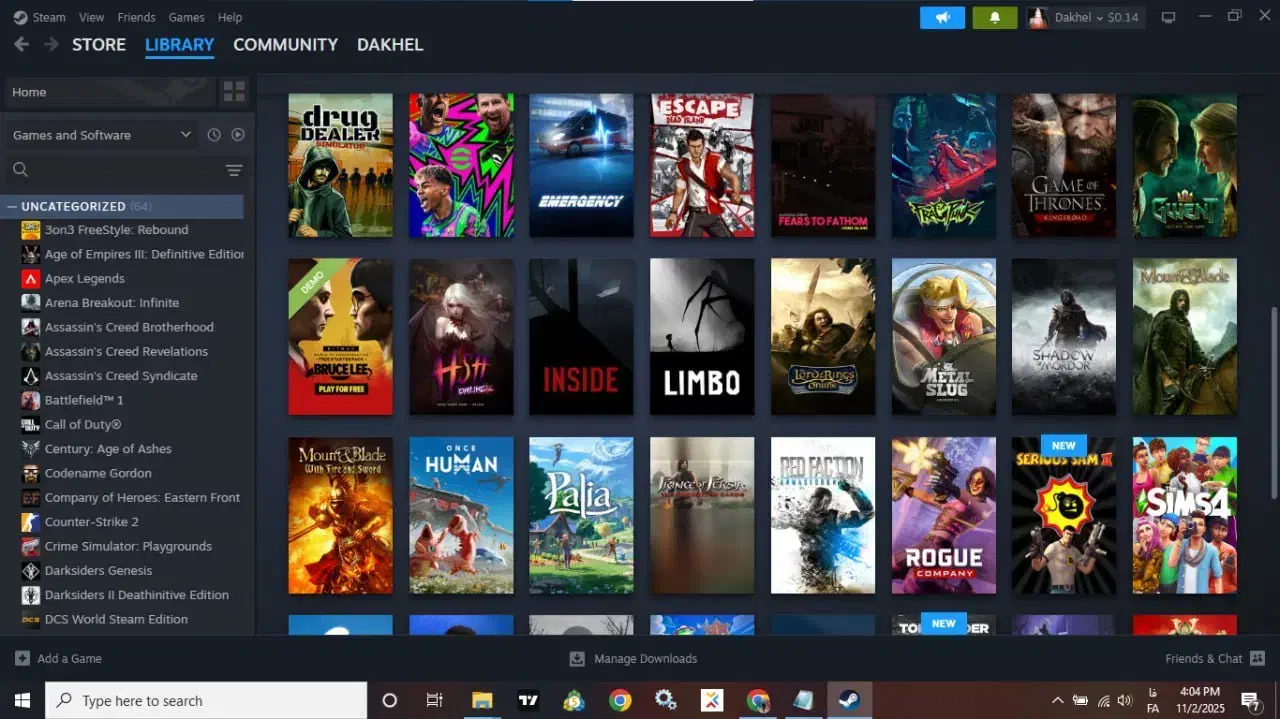Screen dimensions: 1280x719
Task: Click the magnifier icon in the library search
Action: point(20,169)
